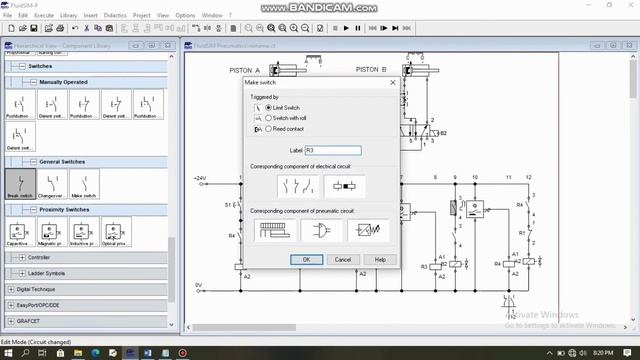Click the single step simulation icon
Viewport: 640px width, 360px height.
(384, 28)
